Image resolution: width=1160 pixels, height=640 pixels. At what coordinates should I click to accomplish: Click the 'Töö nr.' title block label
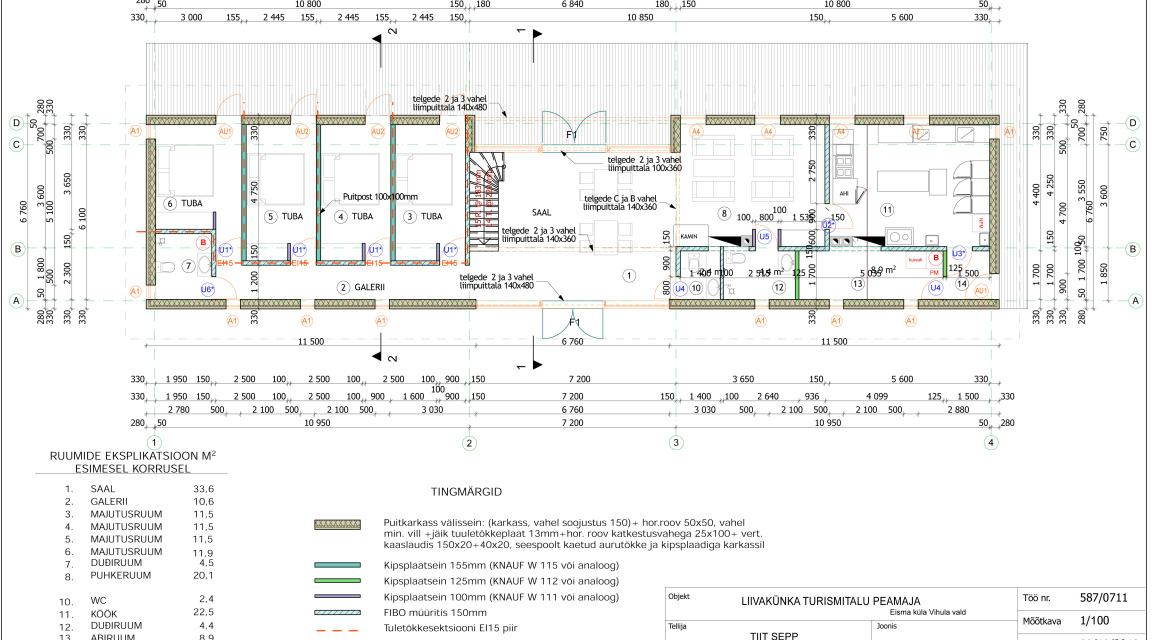[x=1036, y=599]
